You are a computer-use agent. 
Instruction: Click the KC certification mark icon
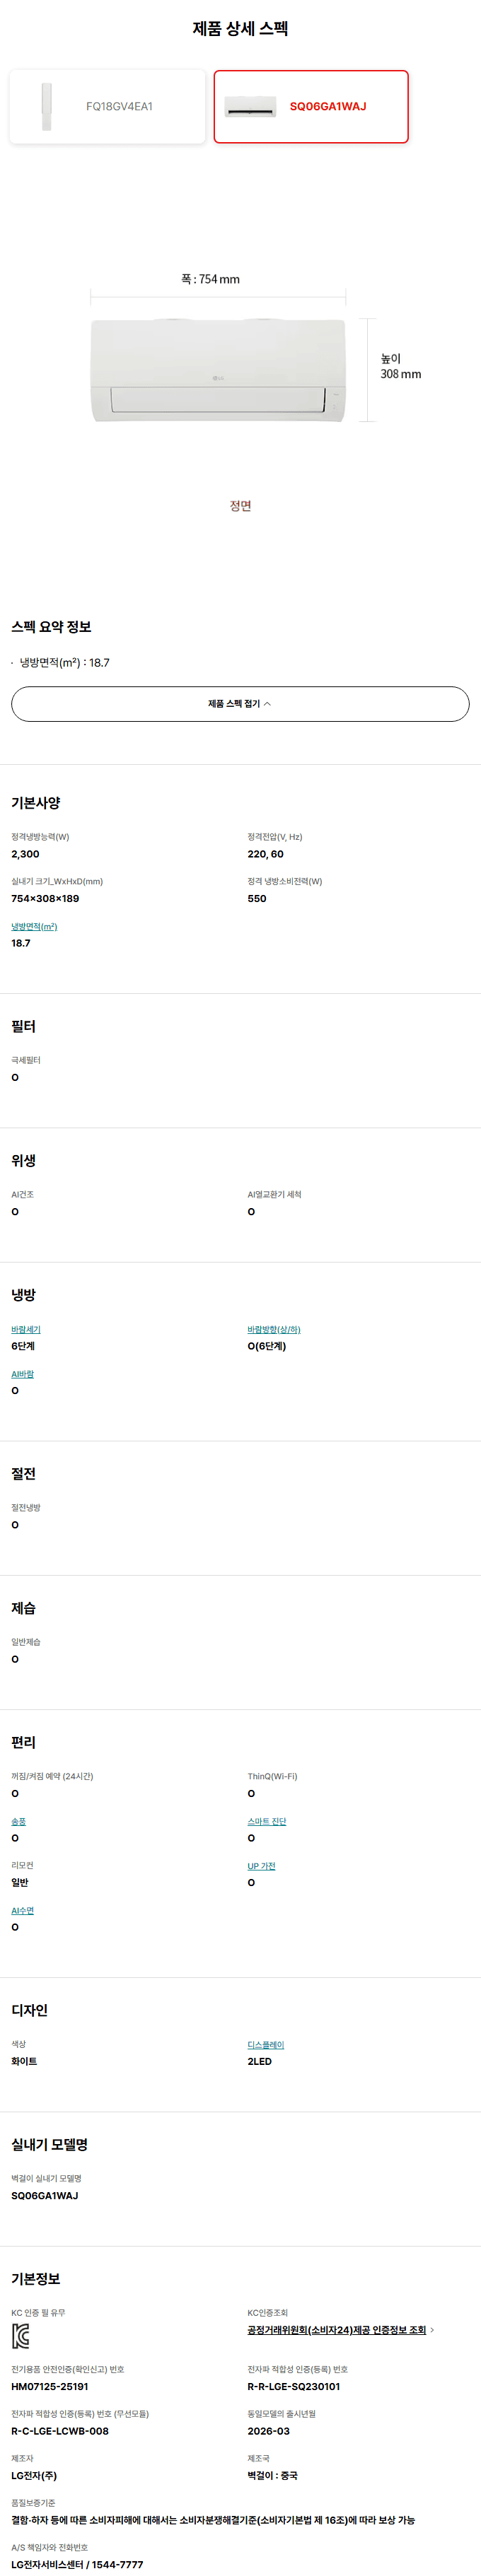tap(20, 2335)
